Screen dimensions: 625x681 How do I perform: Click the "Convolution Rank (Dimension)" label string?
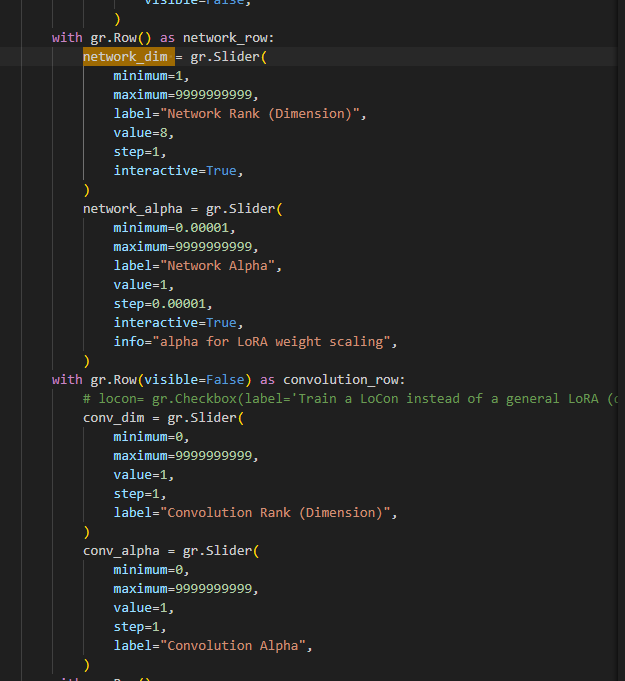(275, 513)
